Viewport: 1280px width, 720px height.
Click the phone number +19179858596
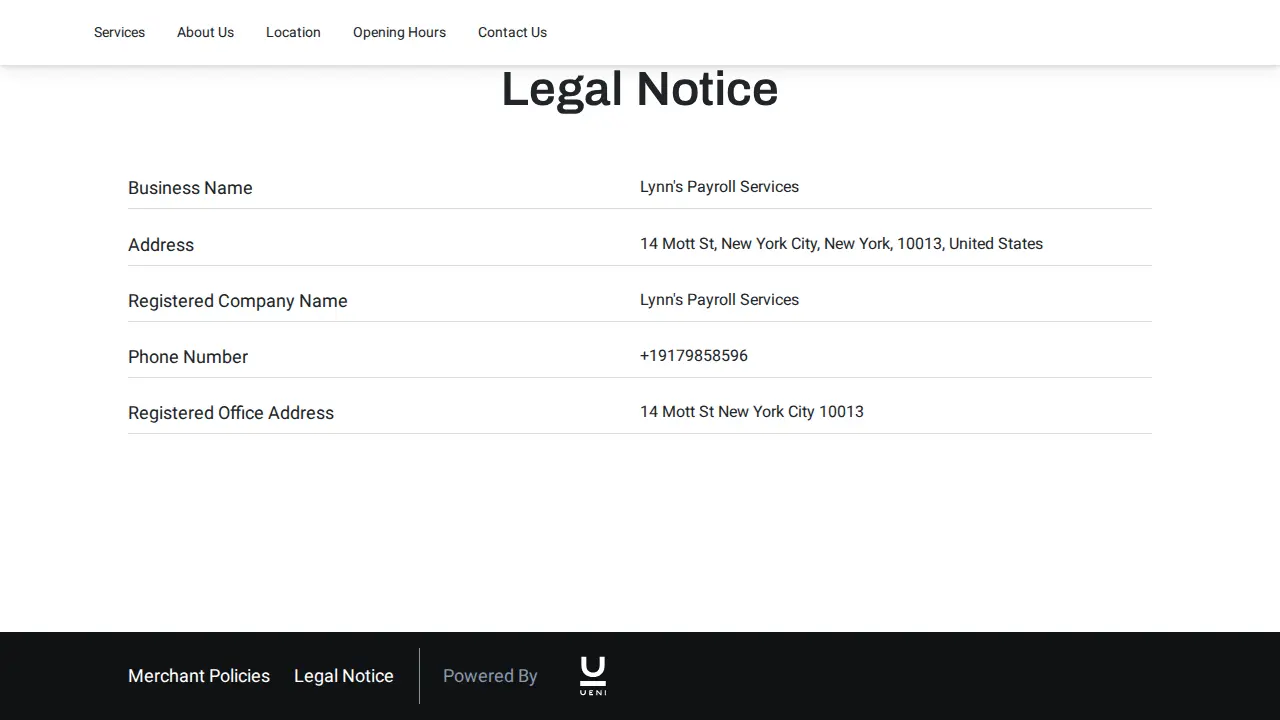click(694, 356)
